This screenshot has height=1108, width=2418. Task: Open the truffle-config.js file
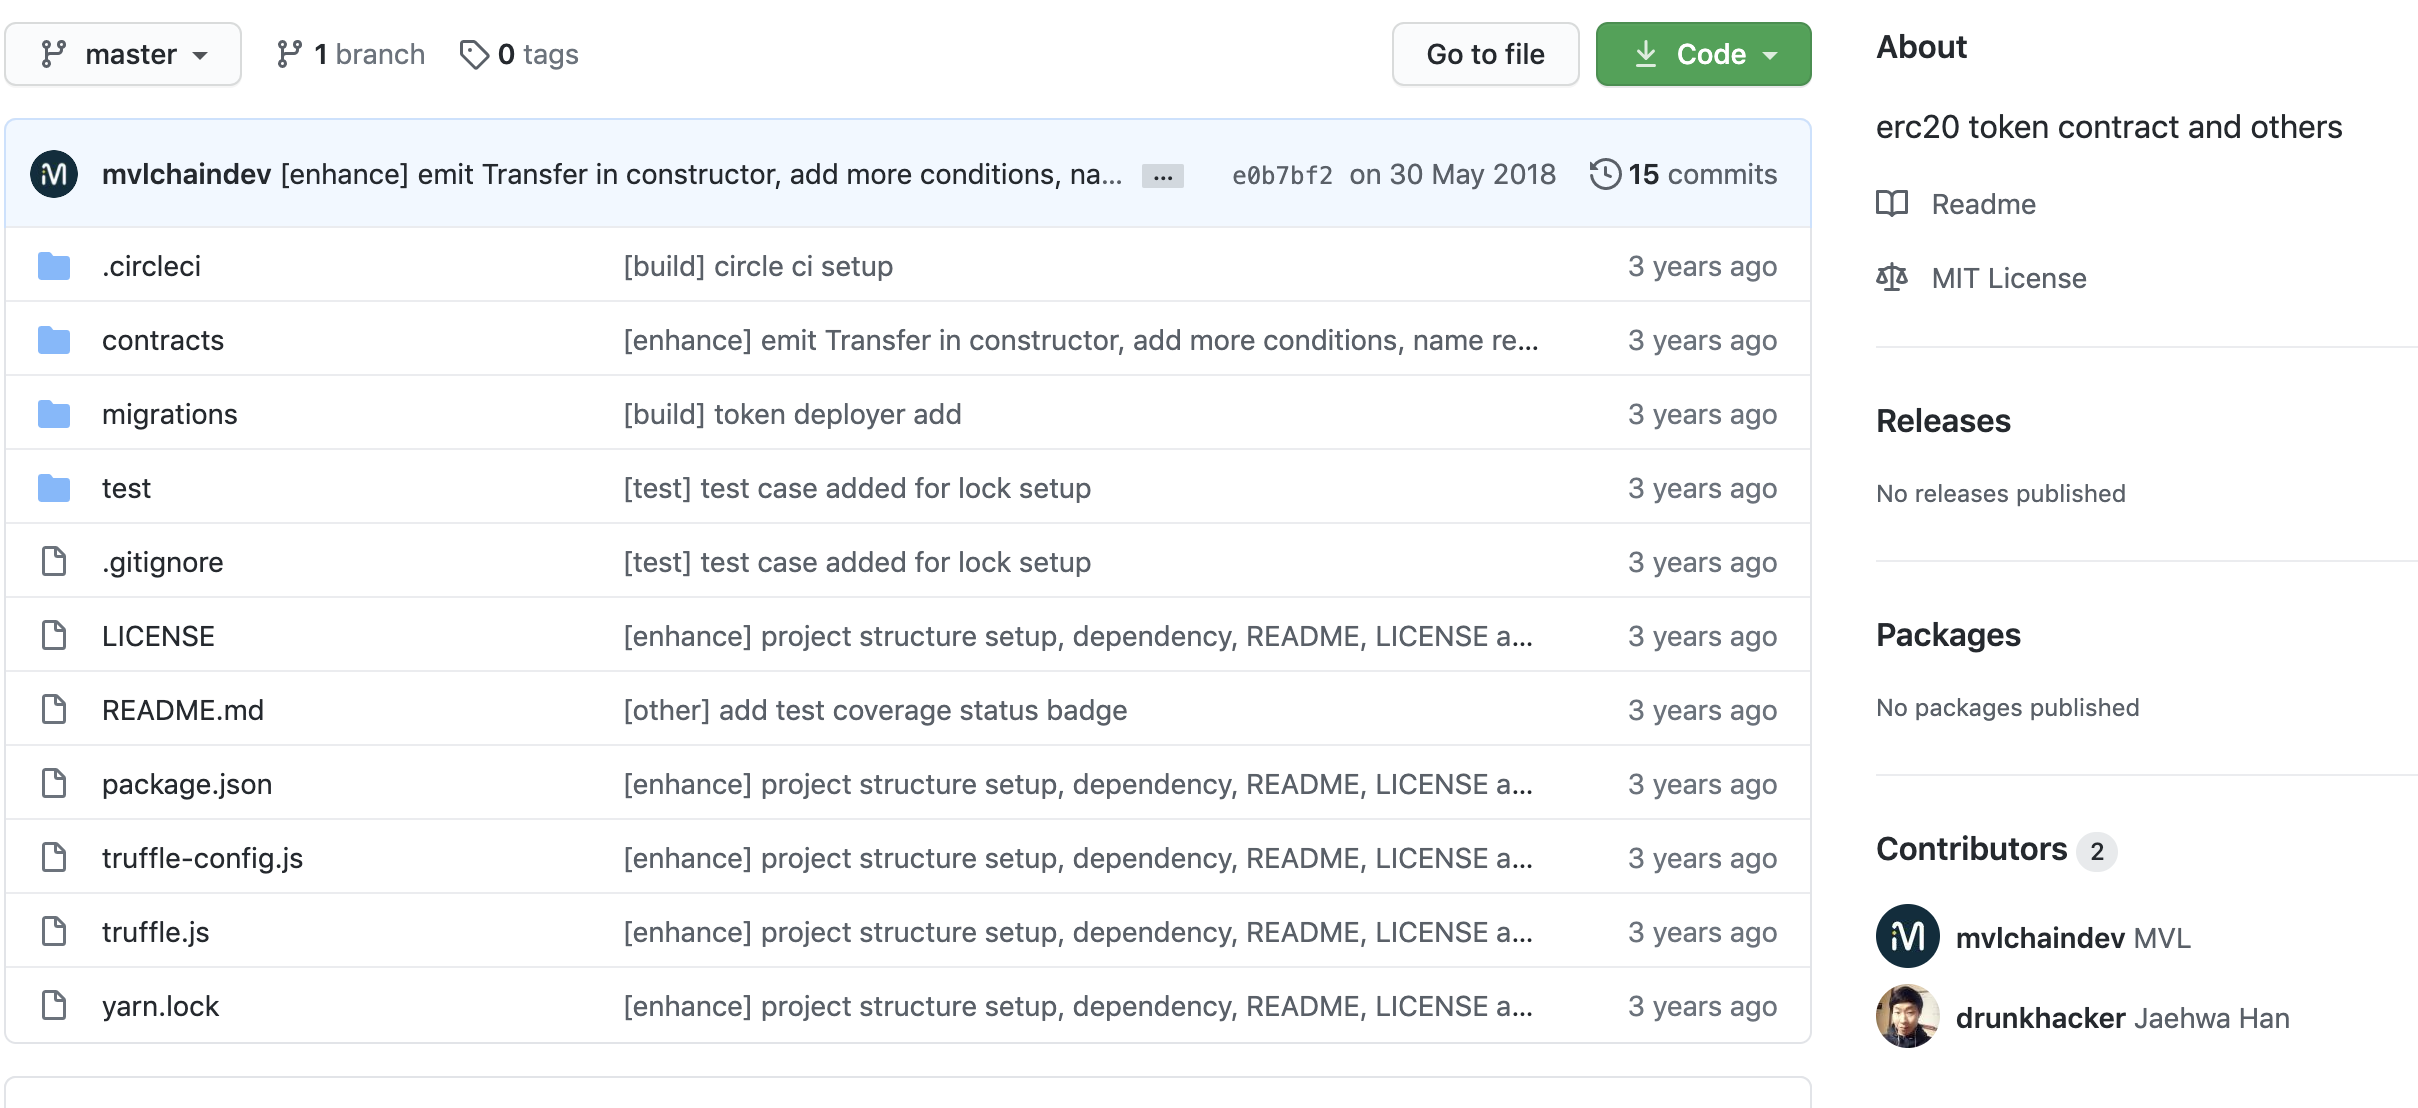pos(202,858)
